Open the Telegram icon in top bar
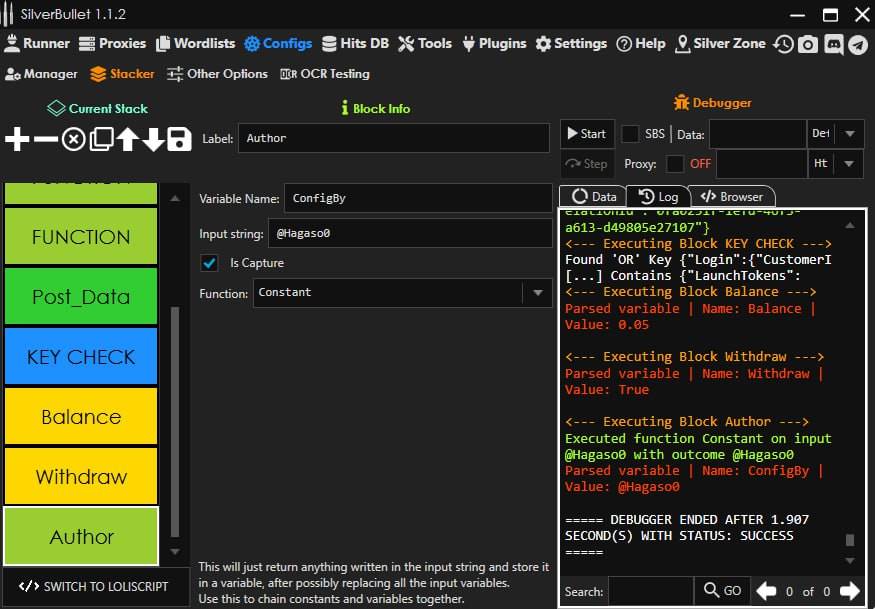The image size is (875, 609). pyautogui.click(x=857, y=44)
